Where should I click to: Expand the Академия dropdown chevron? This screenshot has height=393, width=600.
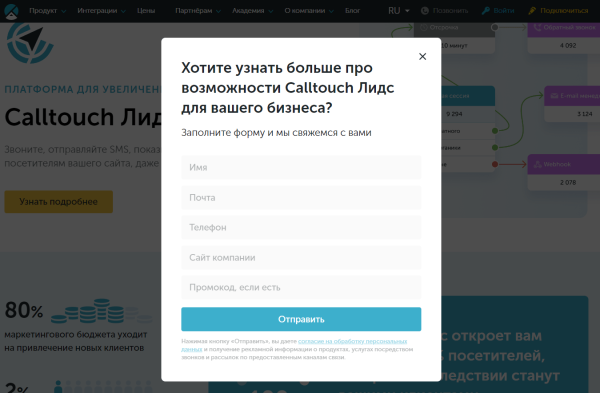[x=271, y=11]
